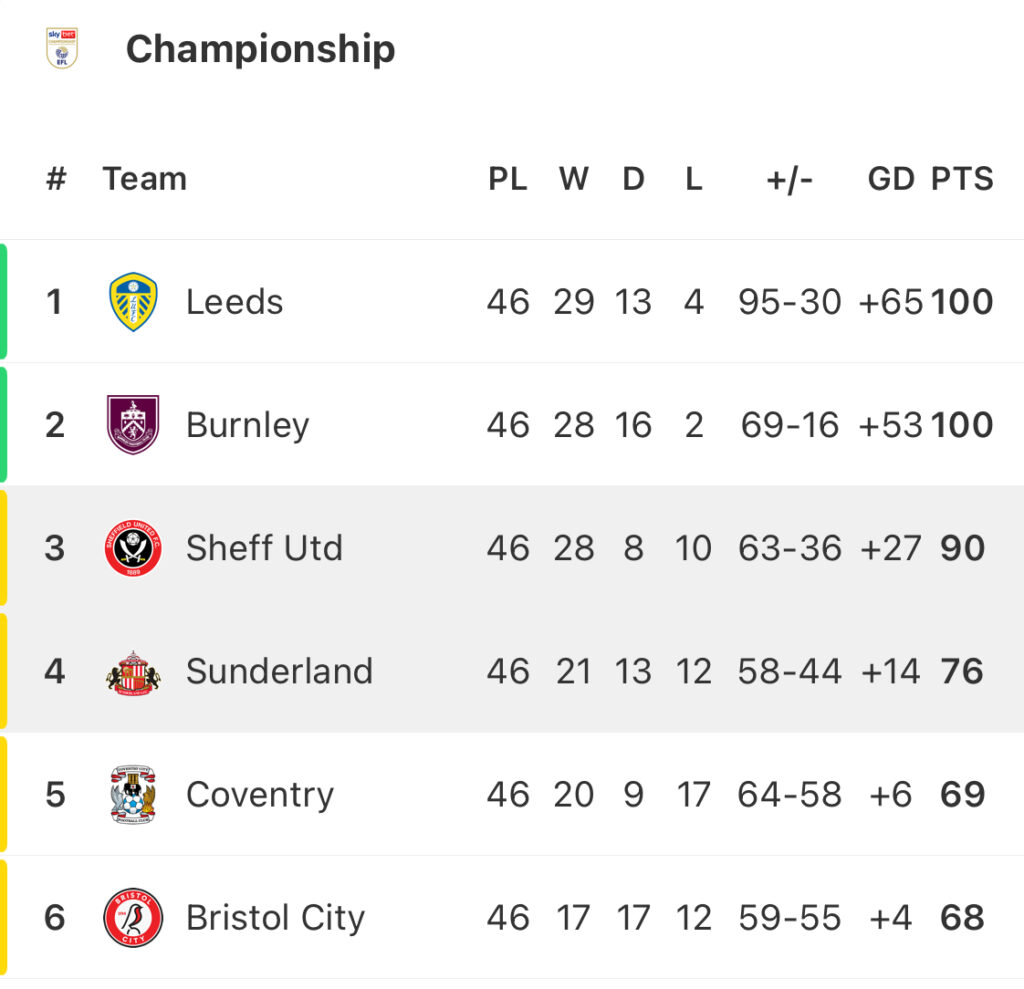The height and width of the screenshot is (989, 1024).
Task: Click the +/- goals column header
Action: coord(790,180)
